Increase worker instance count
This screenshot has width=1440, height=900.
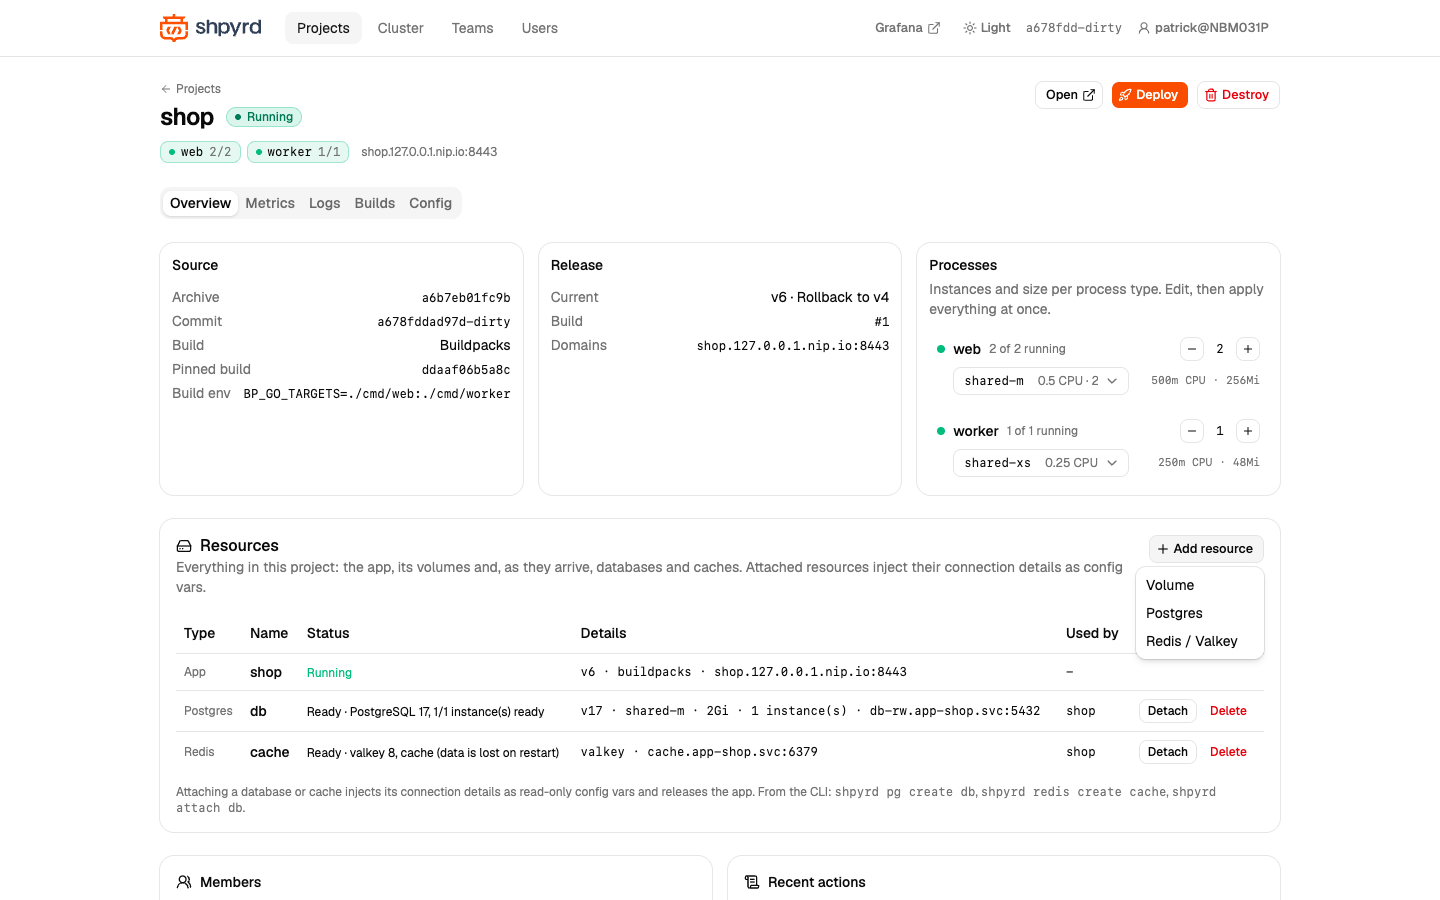click(x=1248, y=431)
